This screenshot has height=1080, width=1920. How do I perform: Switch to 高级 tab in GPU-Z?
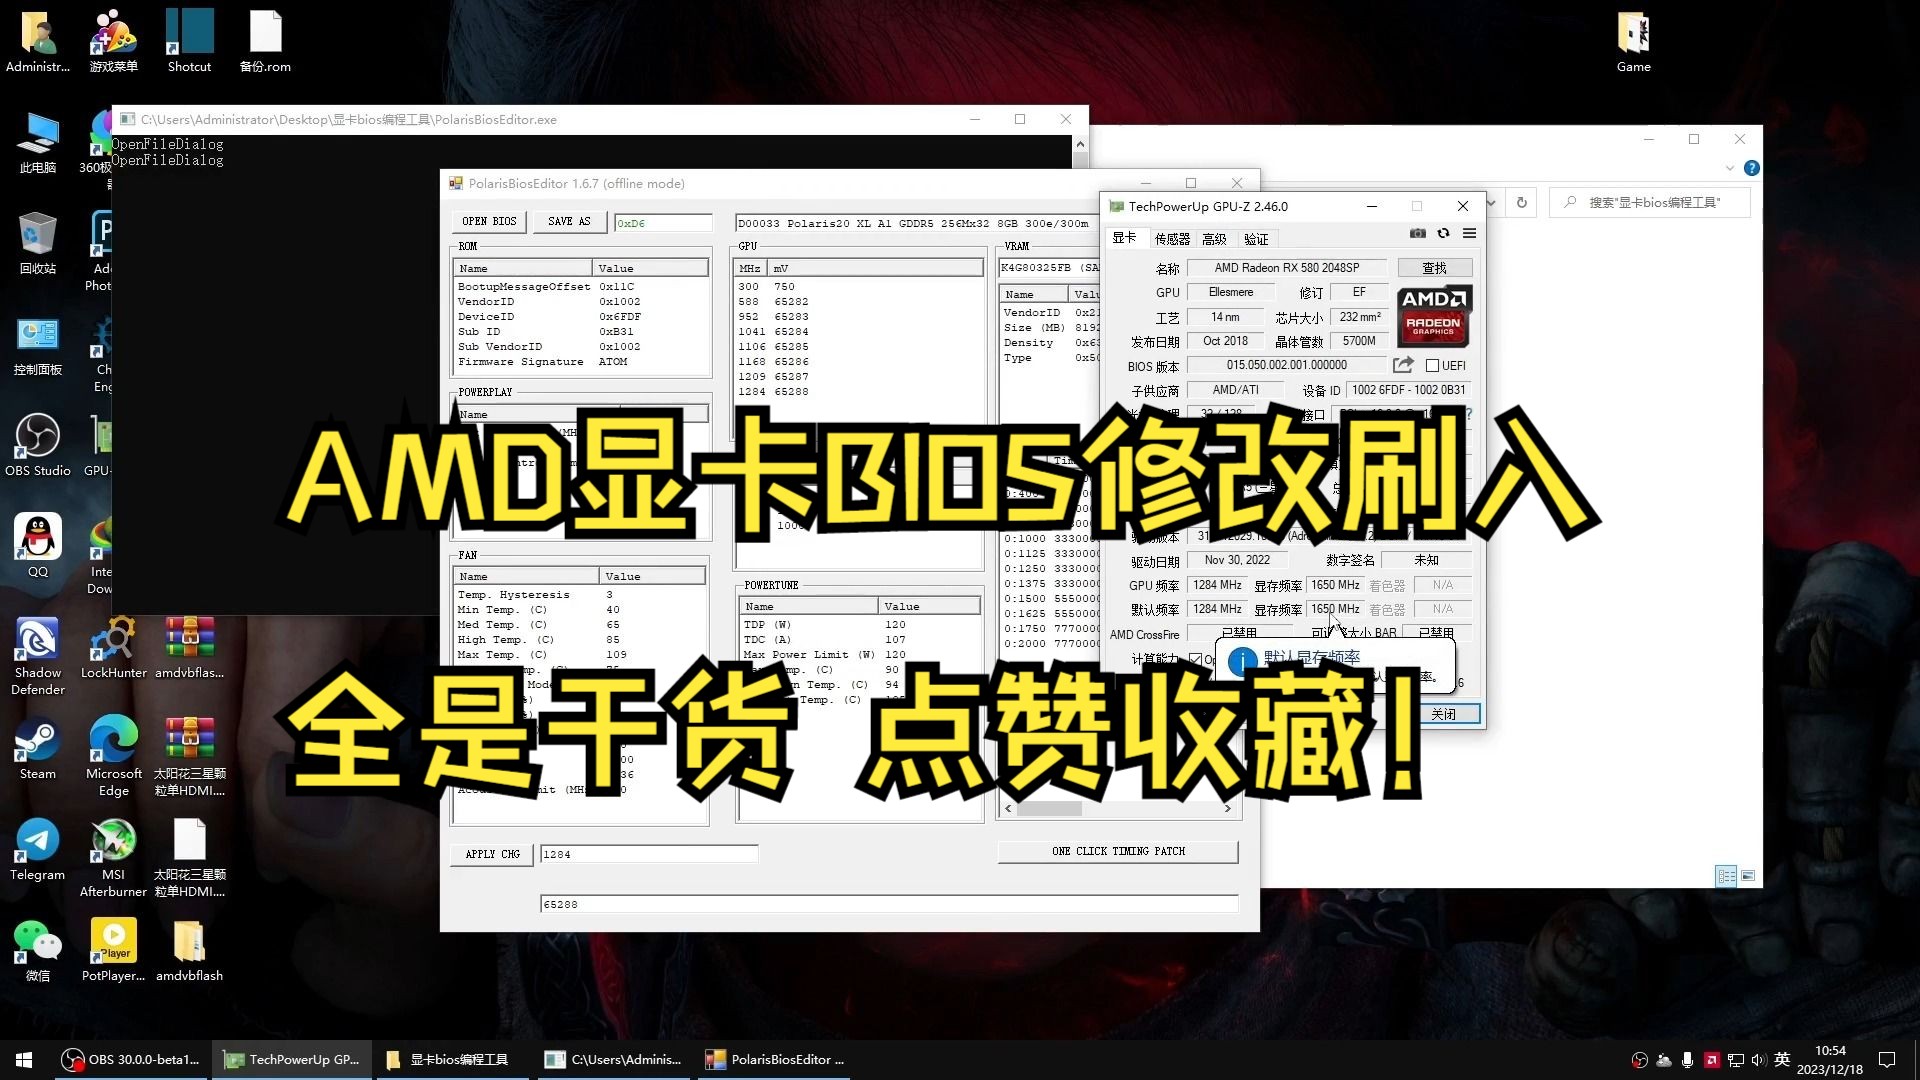[x=1215, y=239]
